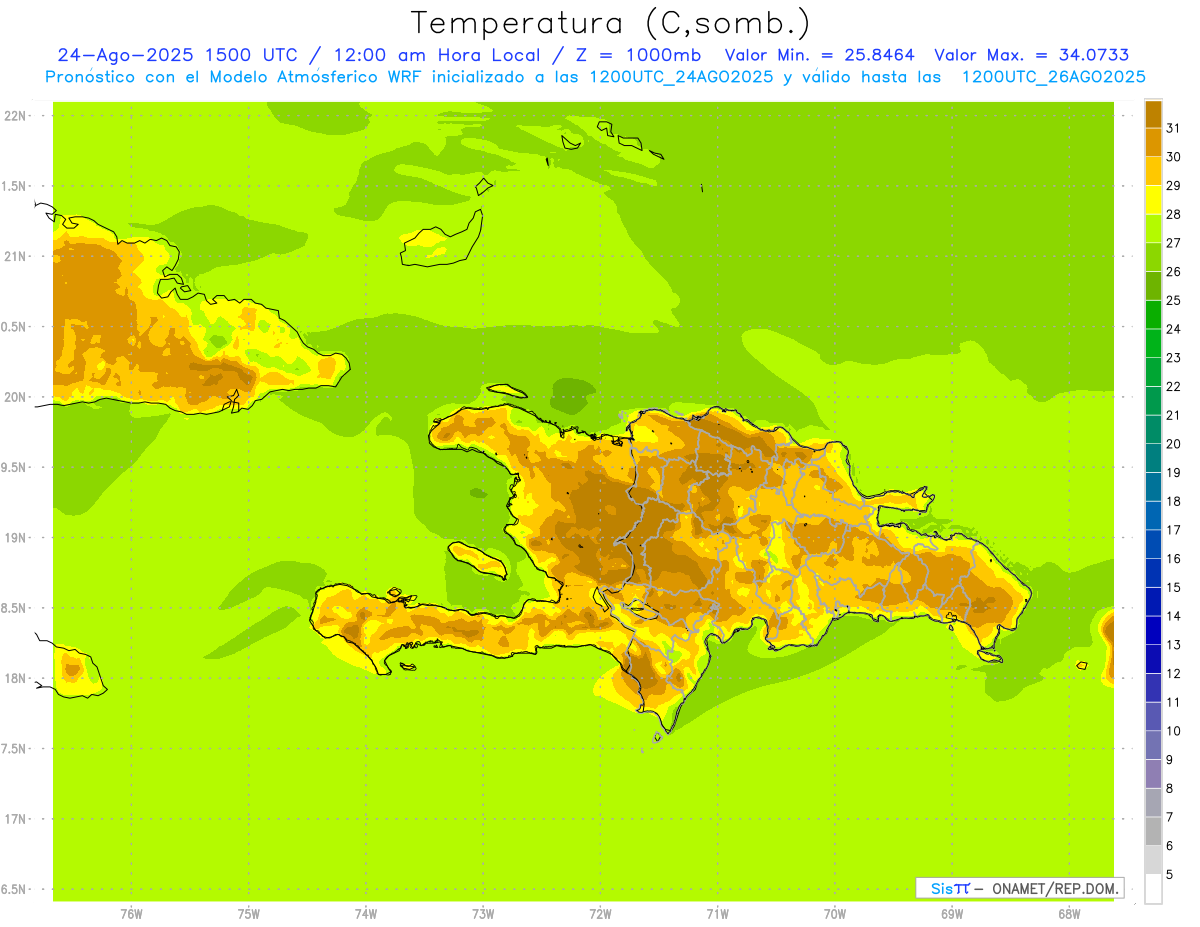Click the '7.5N' latitude label
Image resolution: width=1200 pixels, height=927 pixels.
(x=15, y=748)
